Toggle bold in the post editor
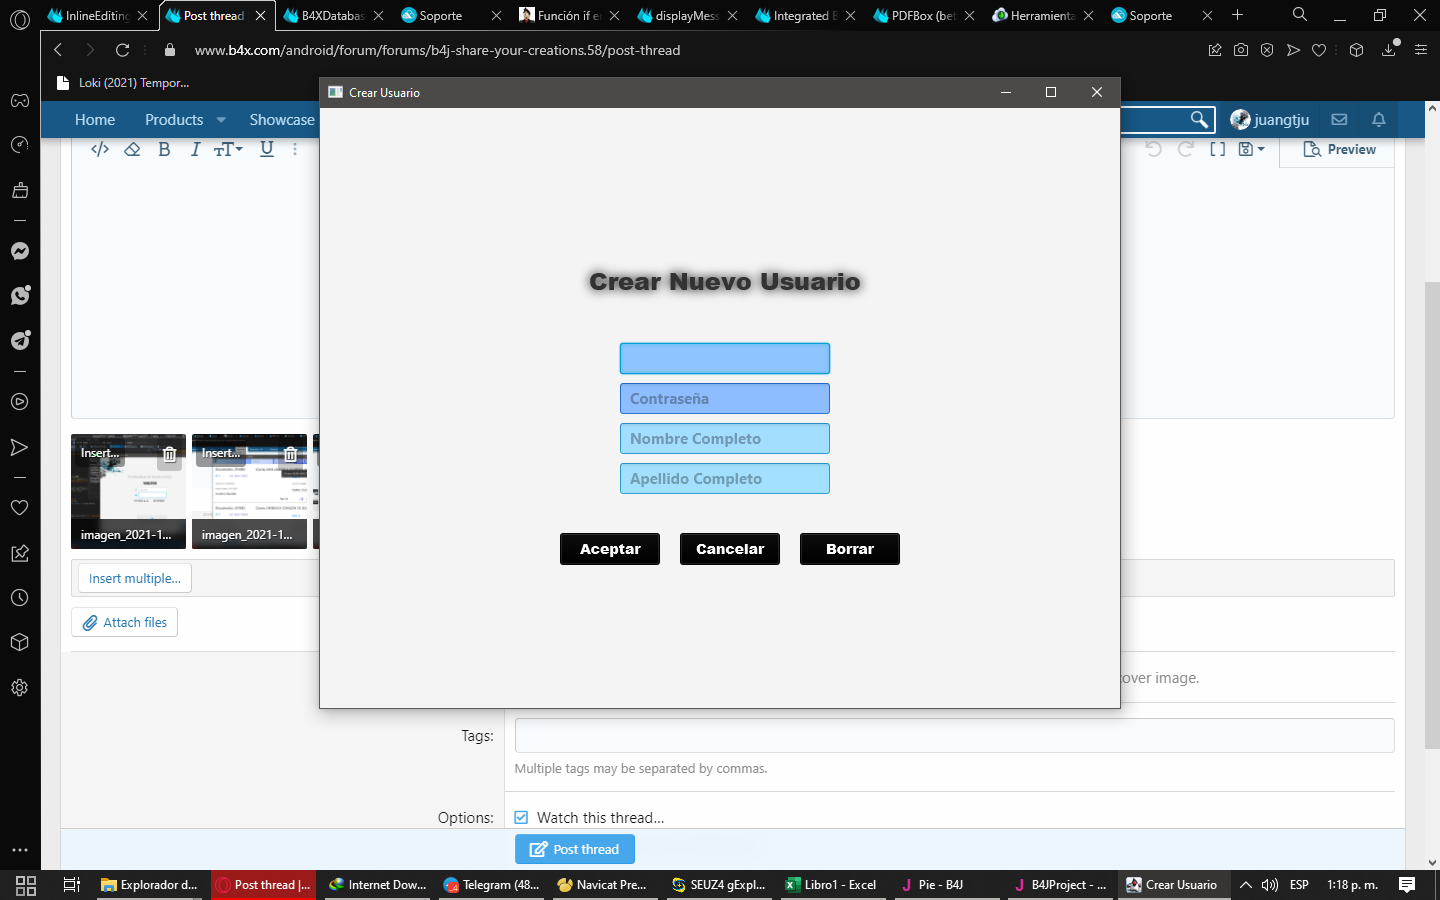 coord(164,149)
